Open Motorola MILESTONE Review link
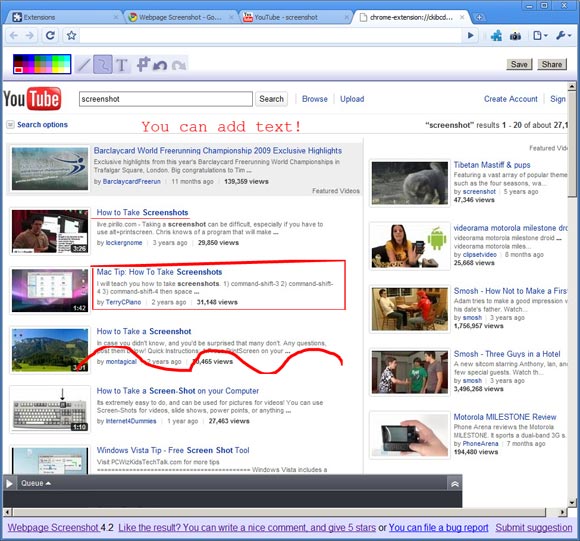Image resolution: width=580 pixels, height=541 pixels. pos(505,417)
